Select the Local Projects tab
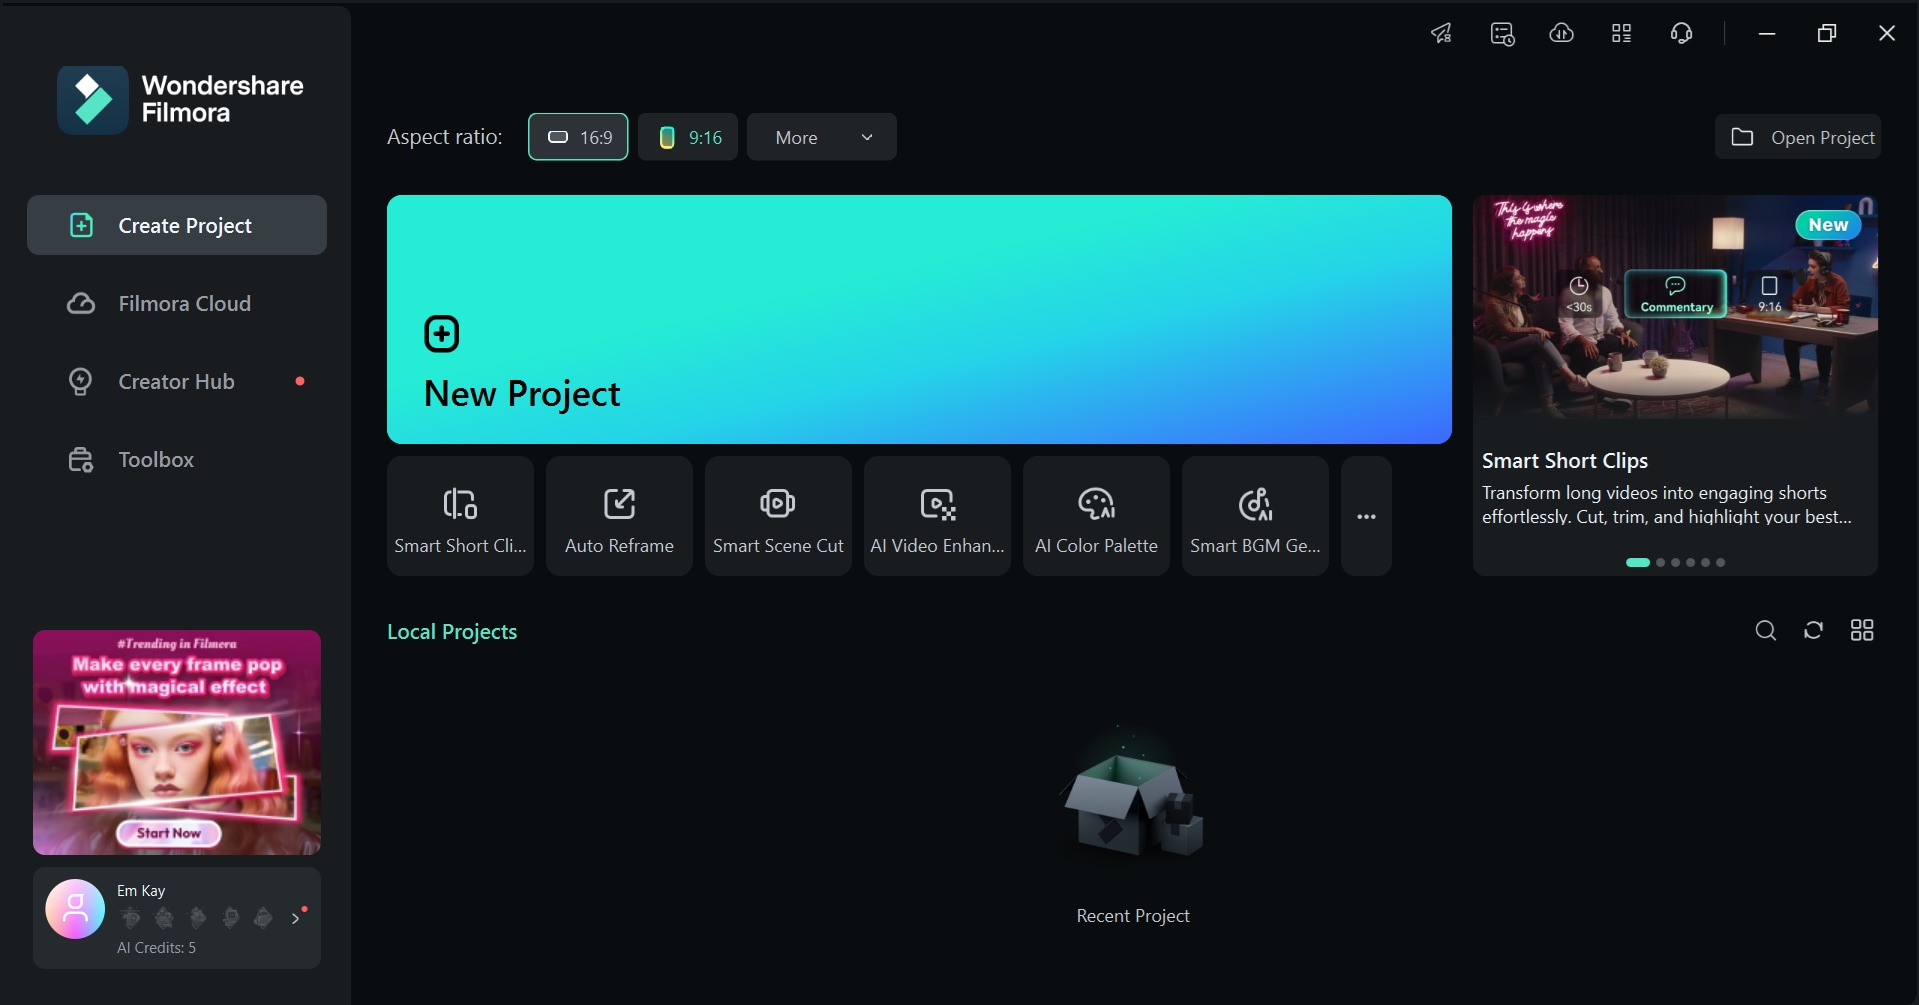The width and height of the screenshot is (1919, 1005). (452, 632)
